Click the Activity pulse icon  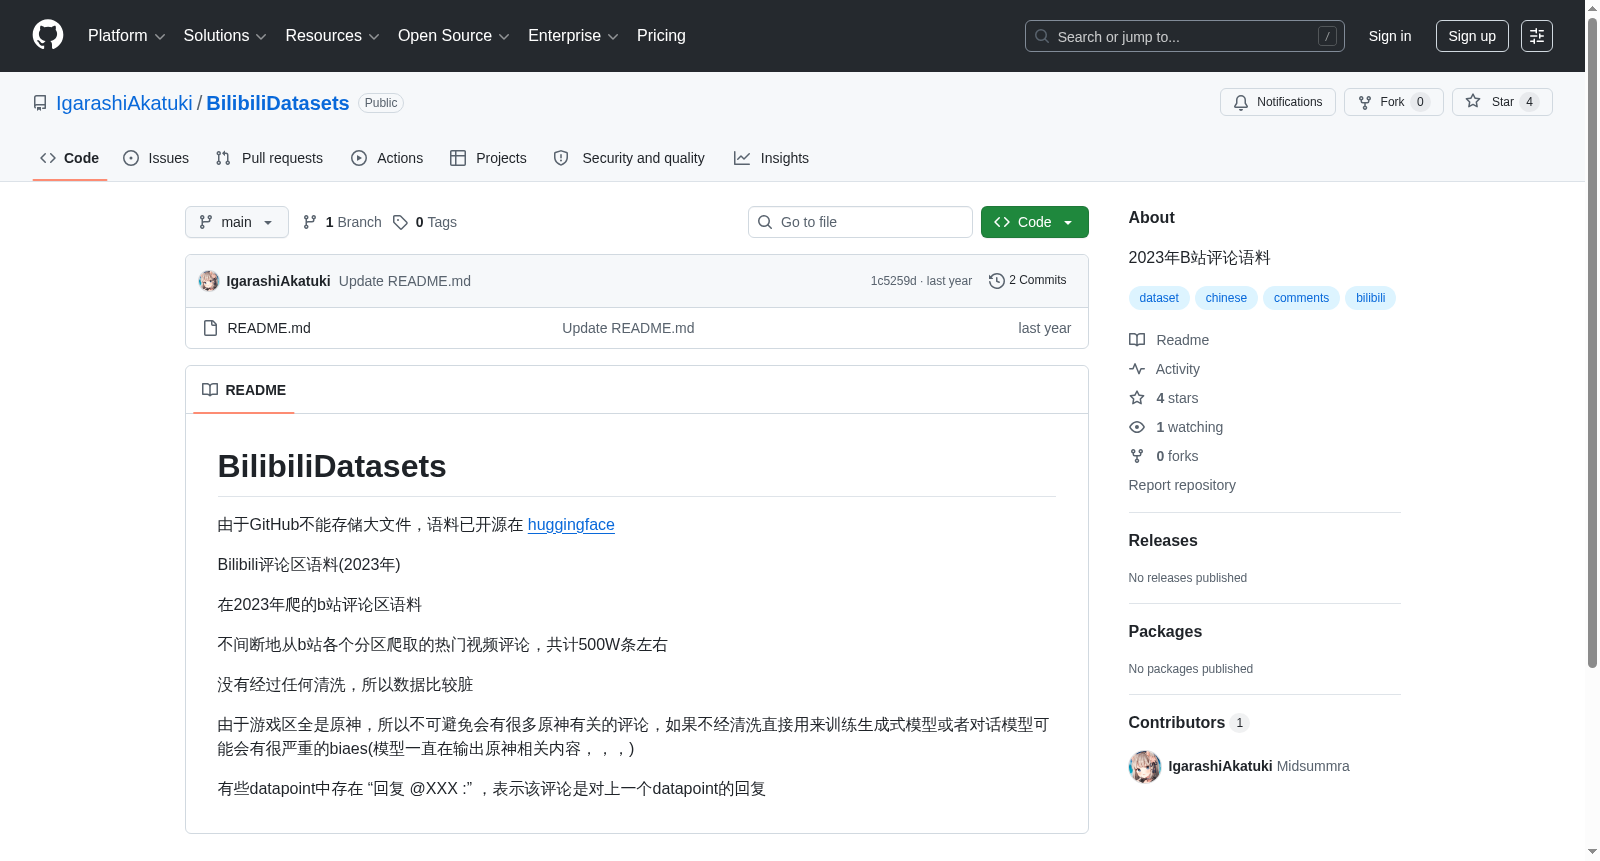click(1137, 369)
